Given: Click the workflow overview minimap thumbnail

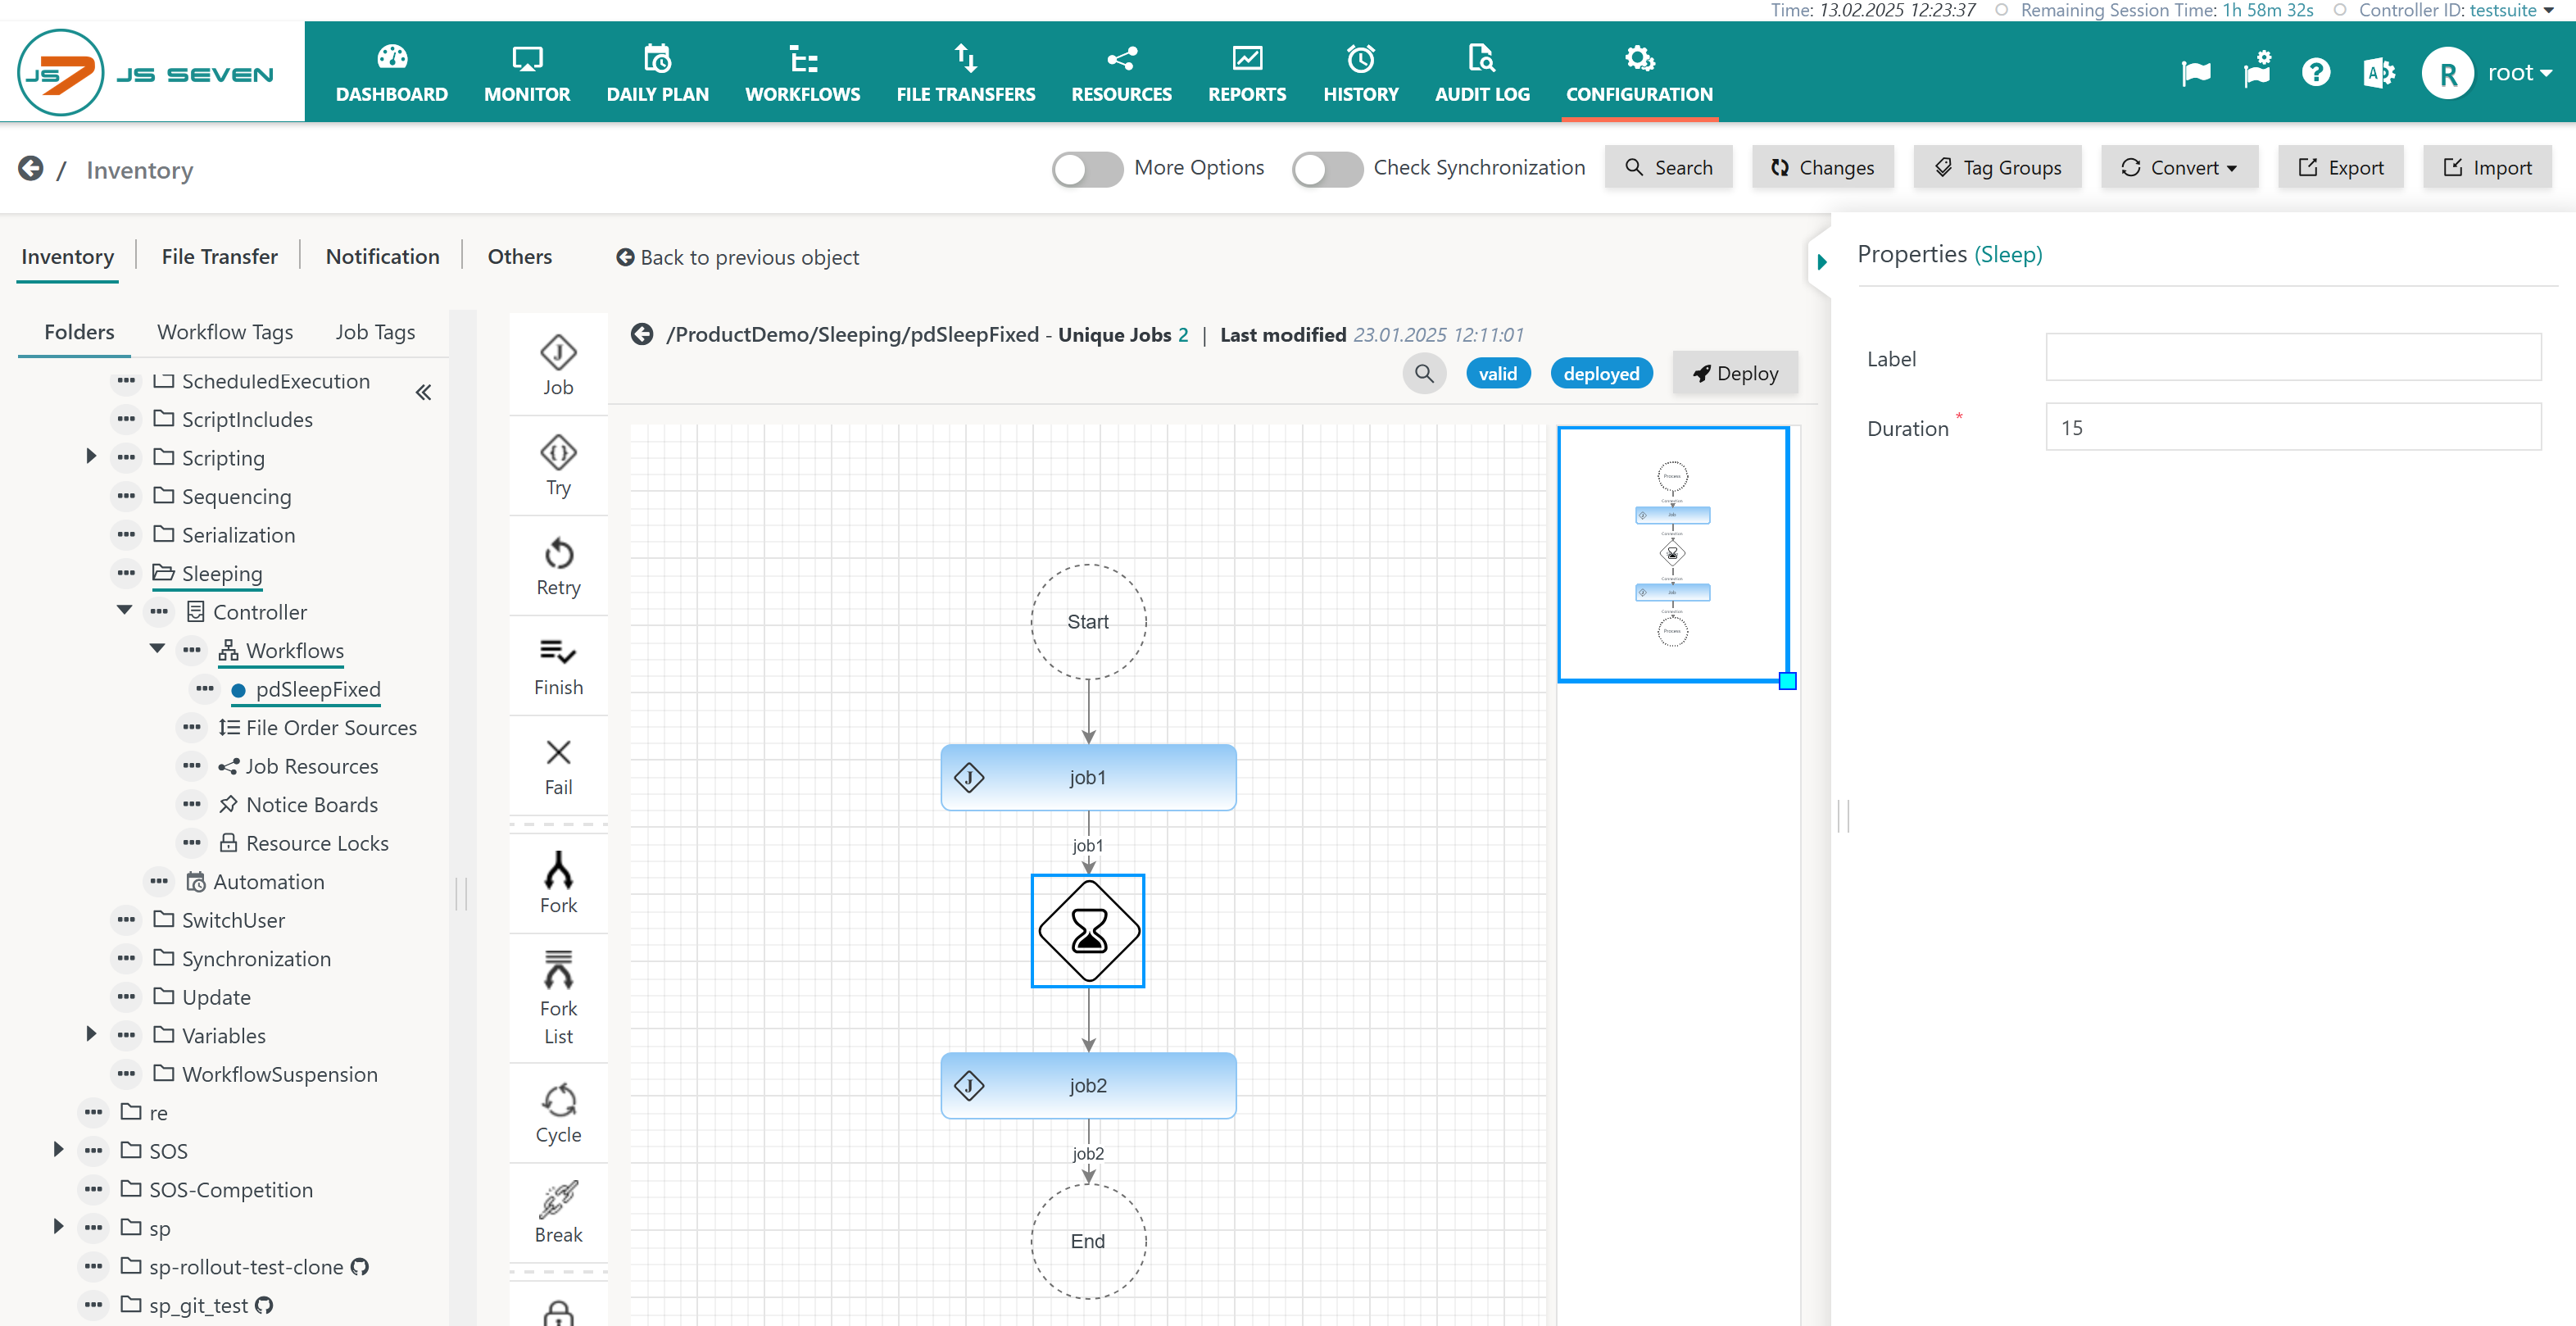Looking at the screenshot, I should [x=1672, y=554].
